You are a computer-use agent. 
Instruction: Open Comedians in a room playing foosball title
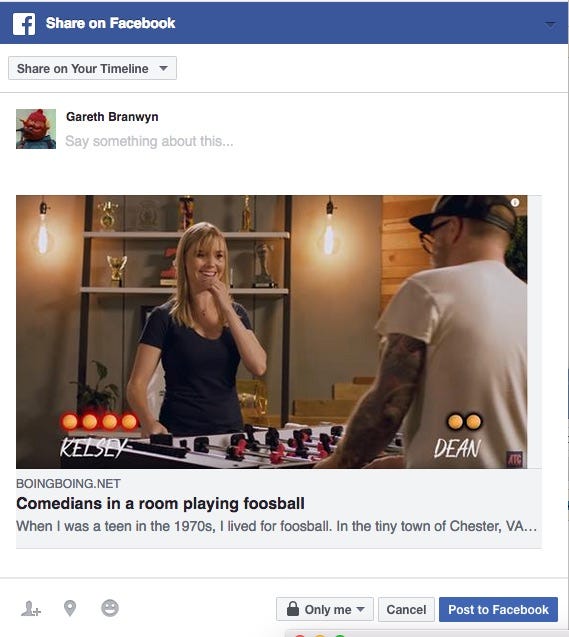pos(160,503)
